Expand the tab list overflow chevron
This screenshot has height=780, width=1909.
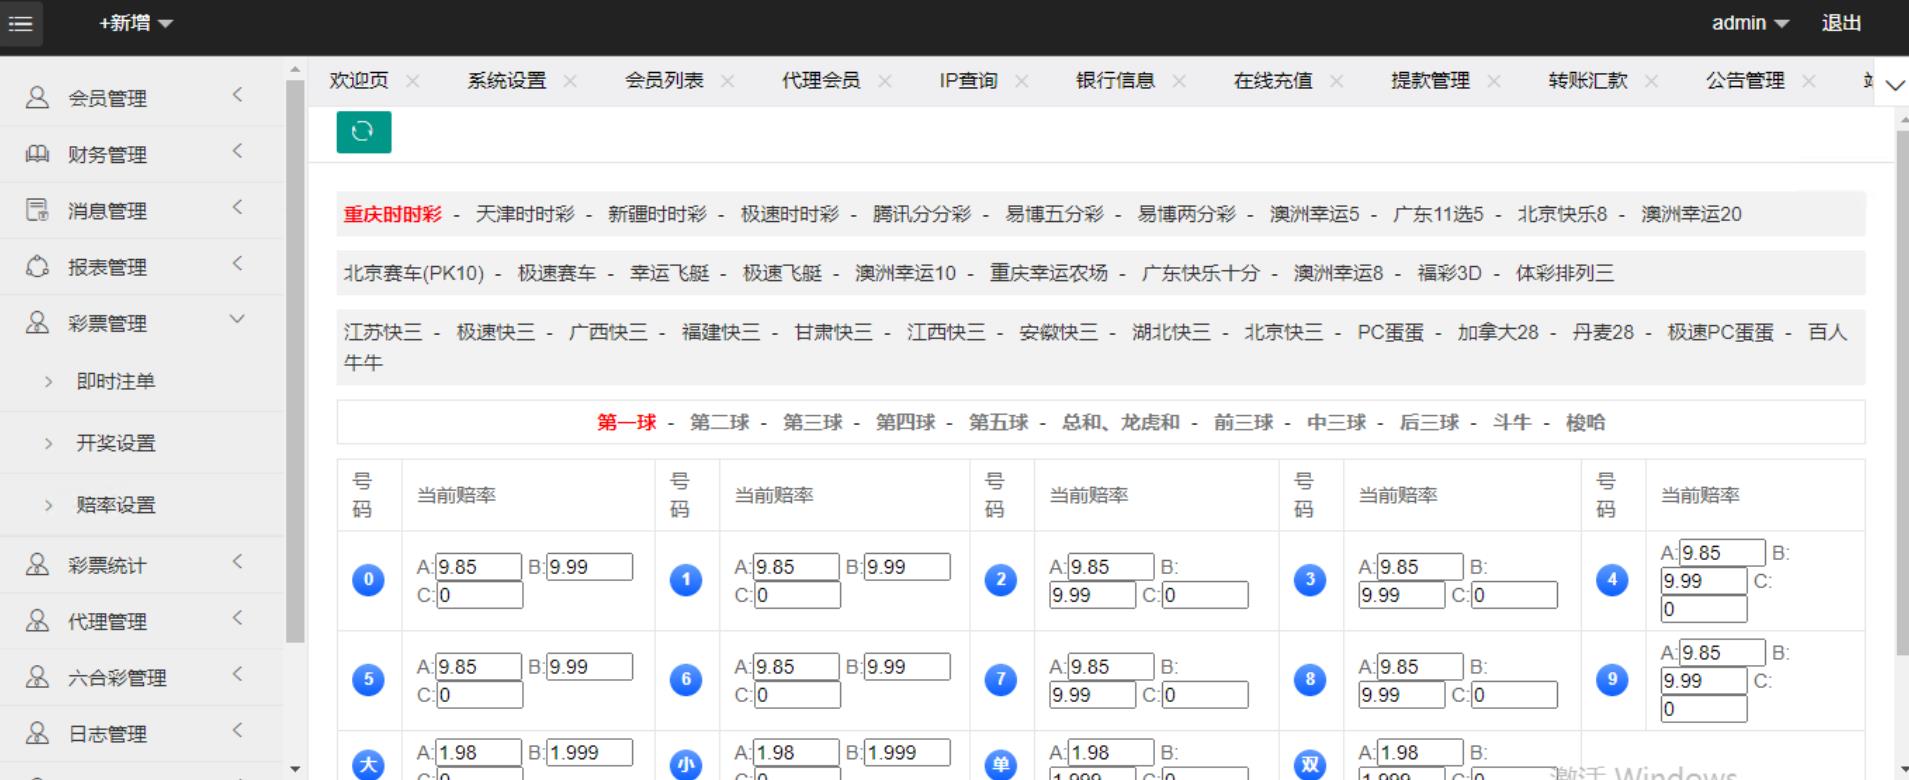tap(1894, 85)
